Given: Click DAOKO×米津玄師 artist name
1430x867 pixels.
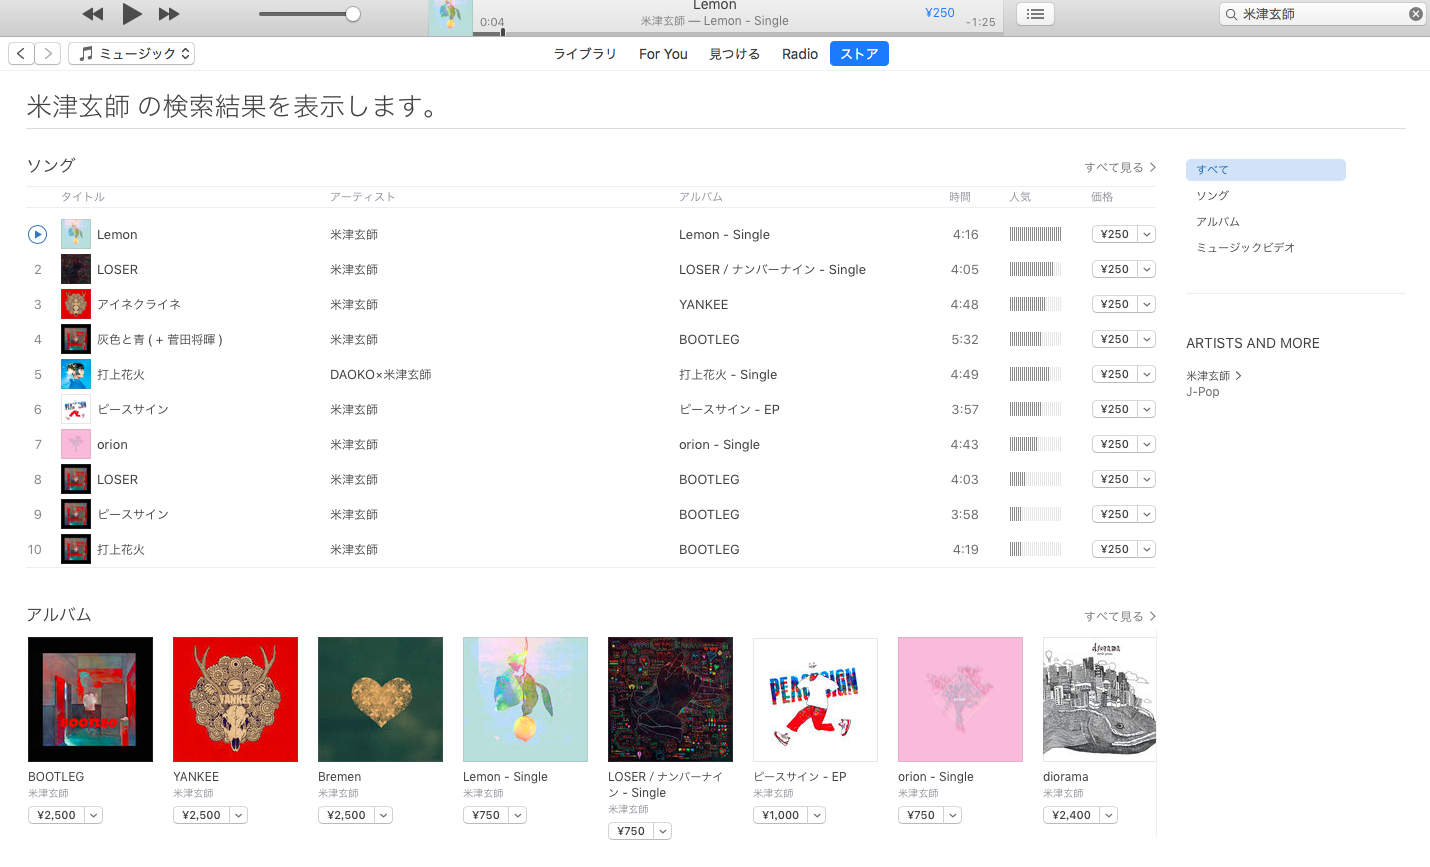Looking at the screenshot, I should coord(381,374).
